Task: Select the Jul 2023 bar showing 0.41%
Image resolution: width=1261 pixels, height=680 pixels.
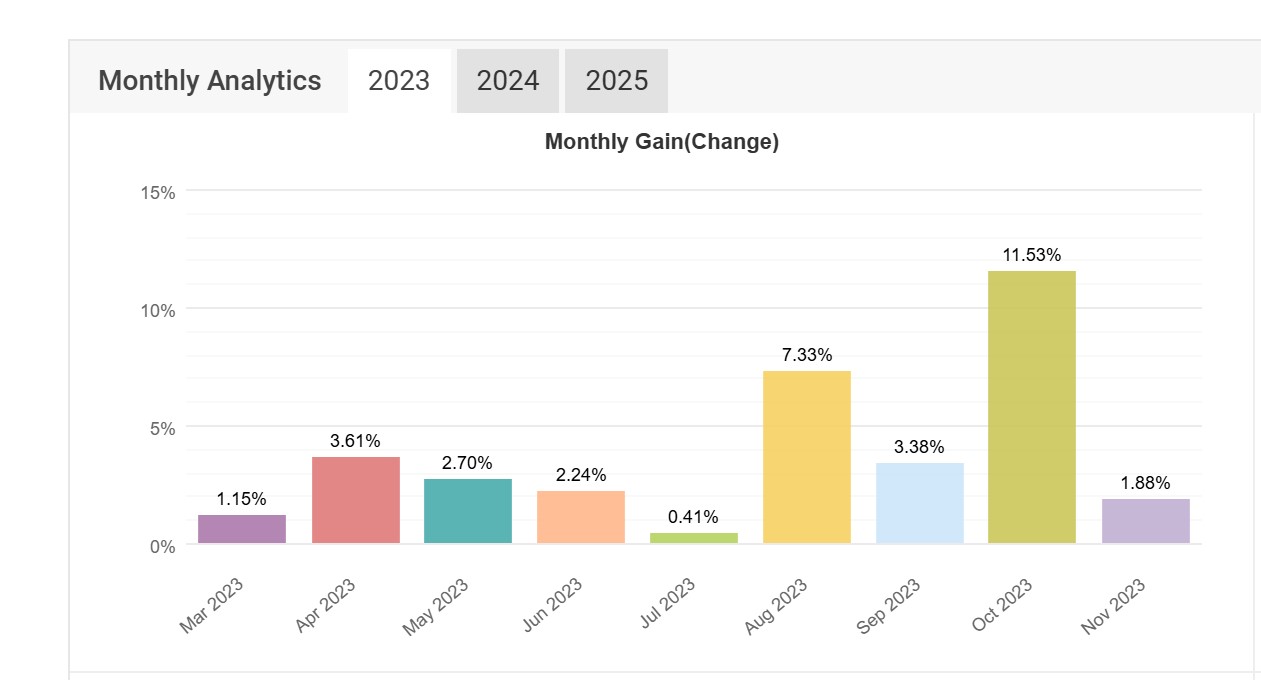Action: (x=694, y=537)
